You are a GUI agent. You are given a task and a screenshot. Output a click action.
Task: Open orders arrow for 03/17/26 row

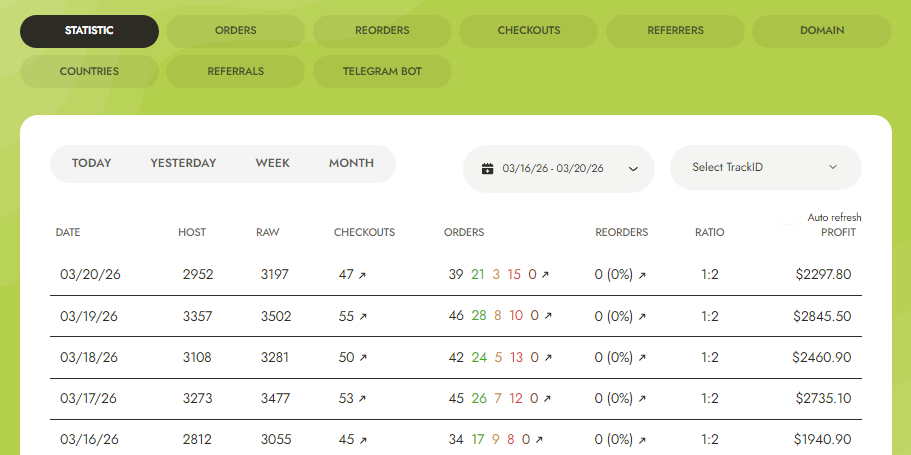[547, 399]
